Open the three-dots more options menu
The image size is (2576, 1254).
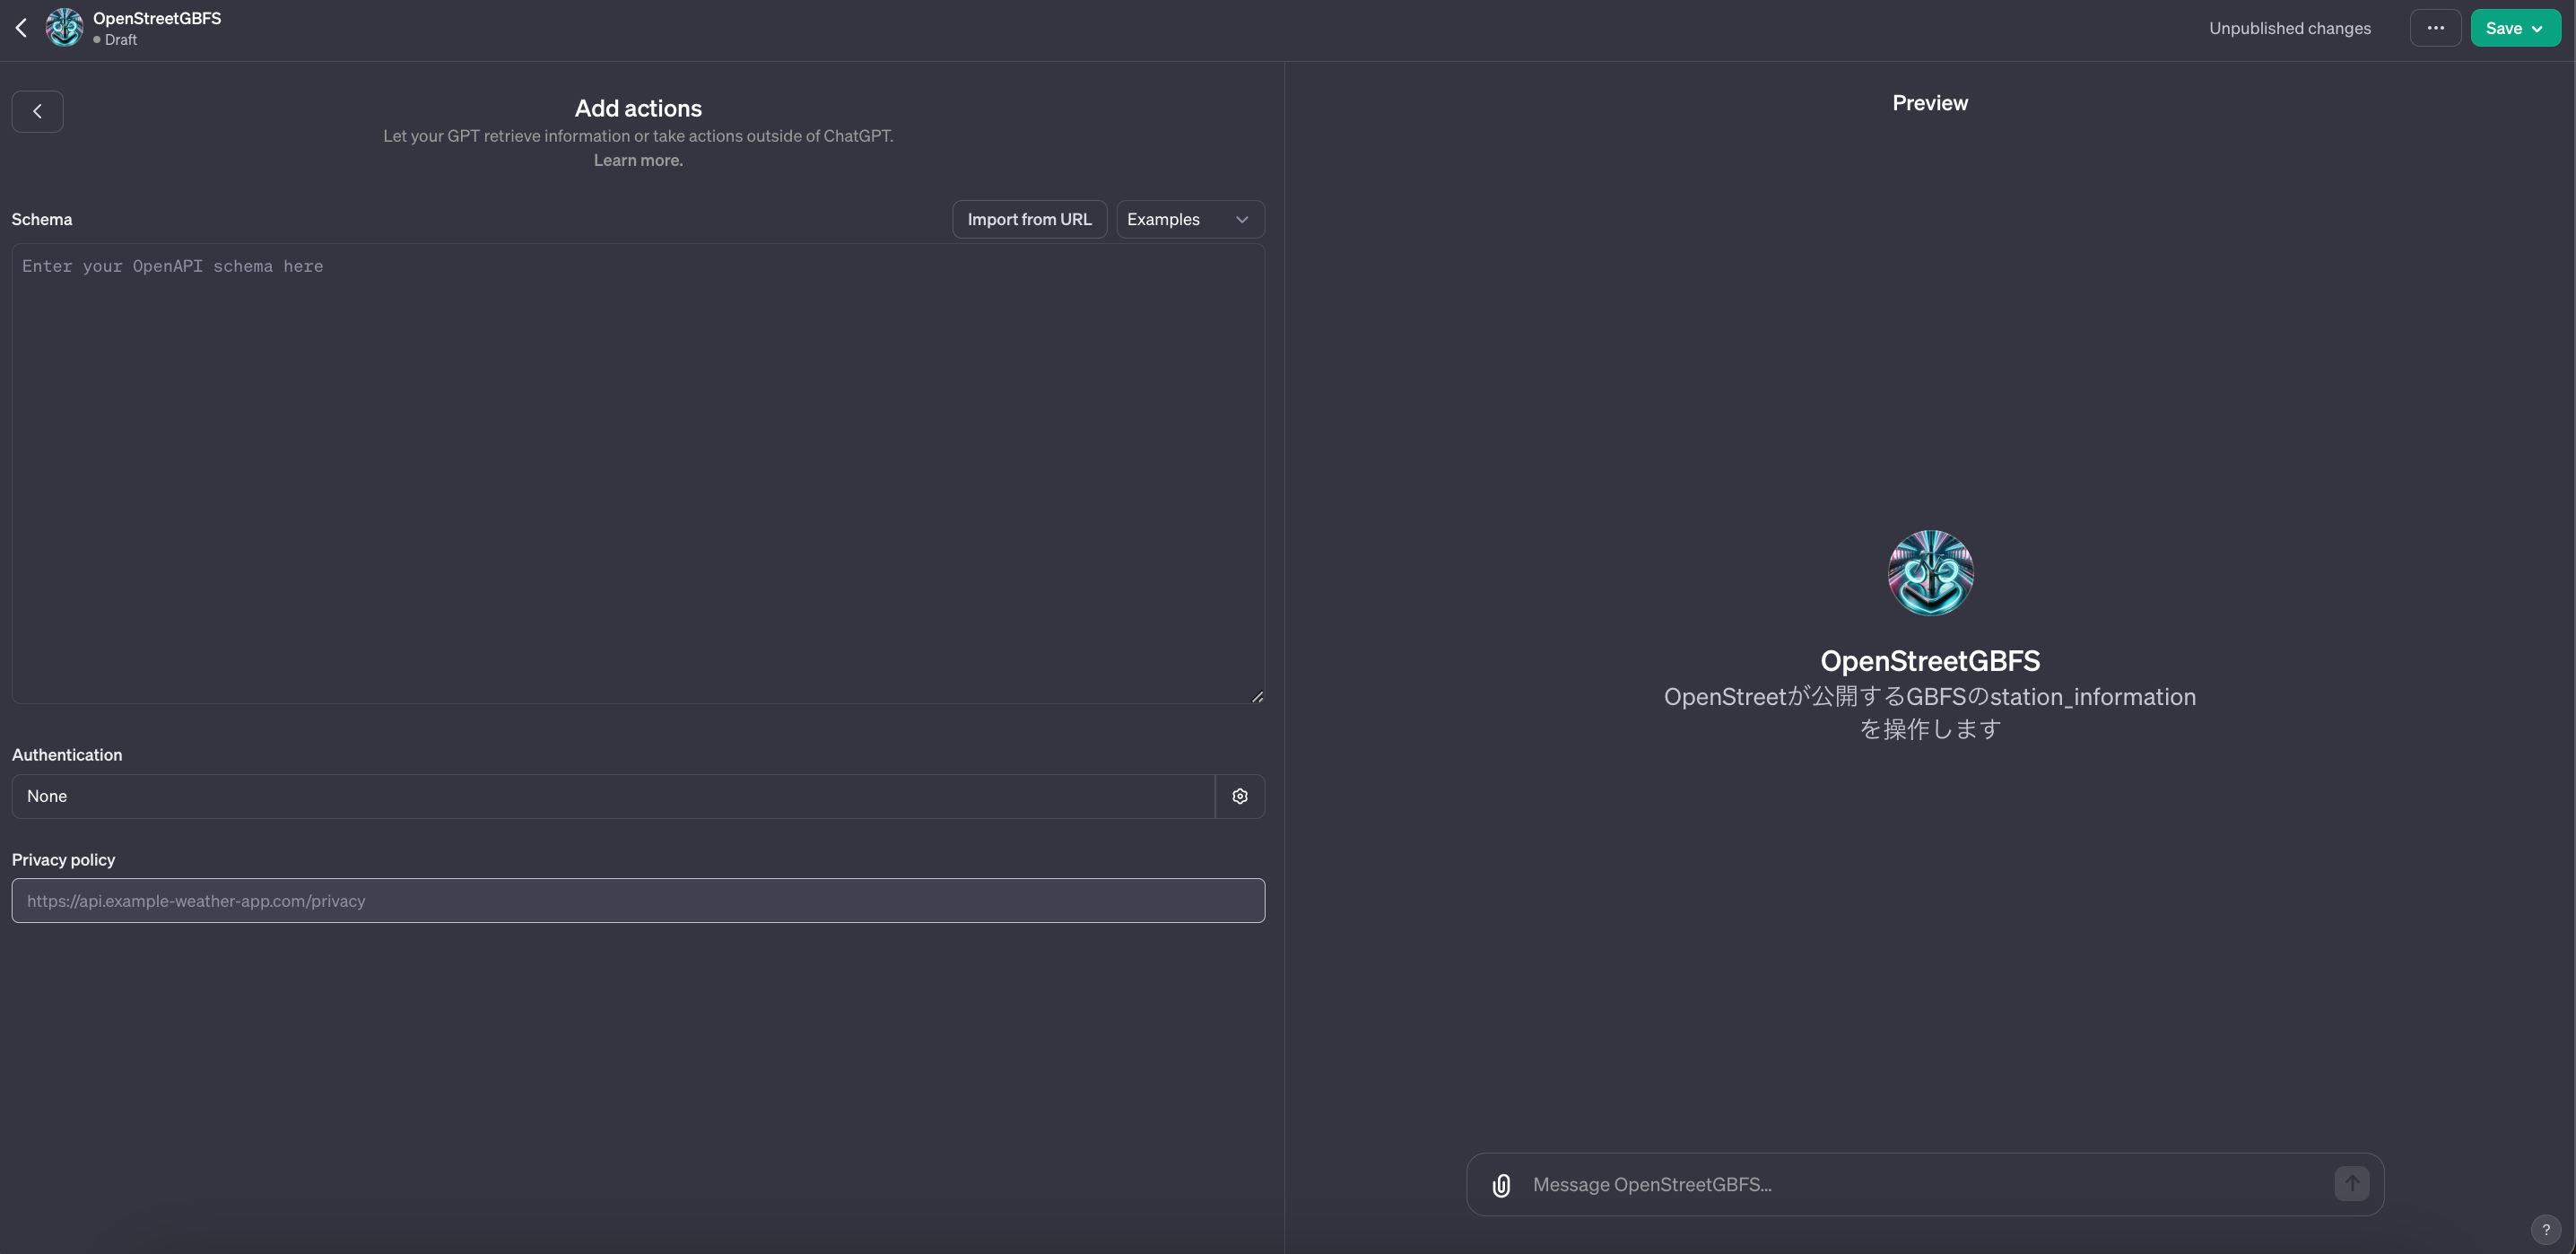[2435, 28]
